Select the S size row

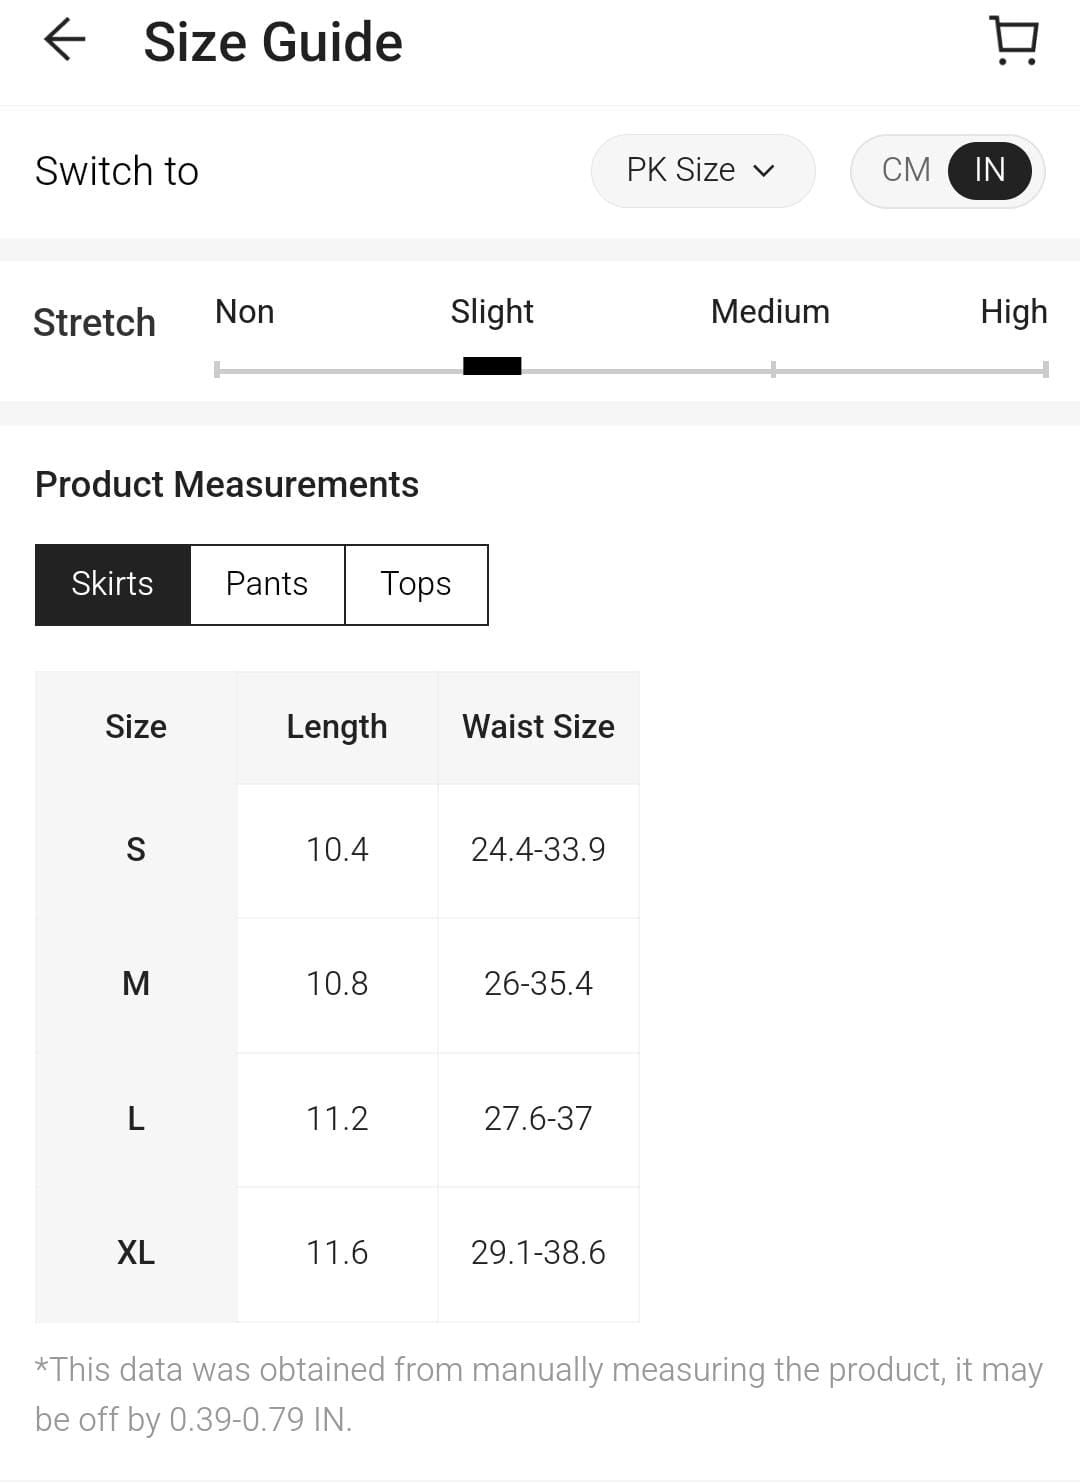(136, 850)
